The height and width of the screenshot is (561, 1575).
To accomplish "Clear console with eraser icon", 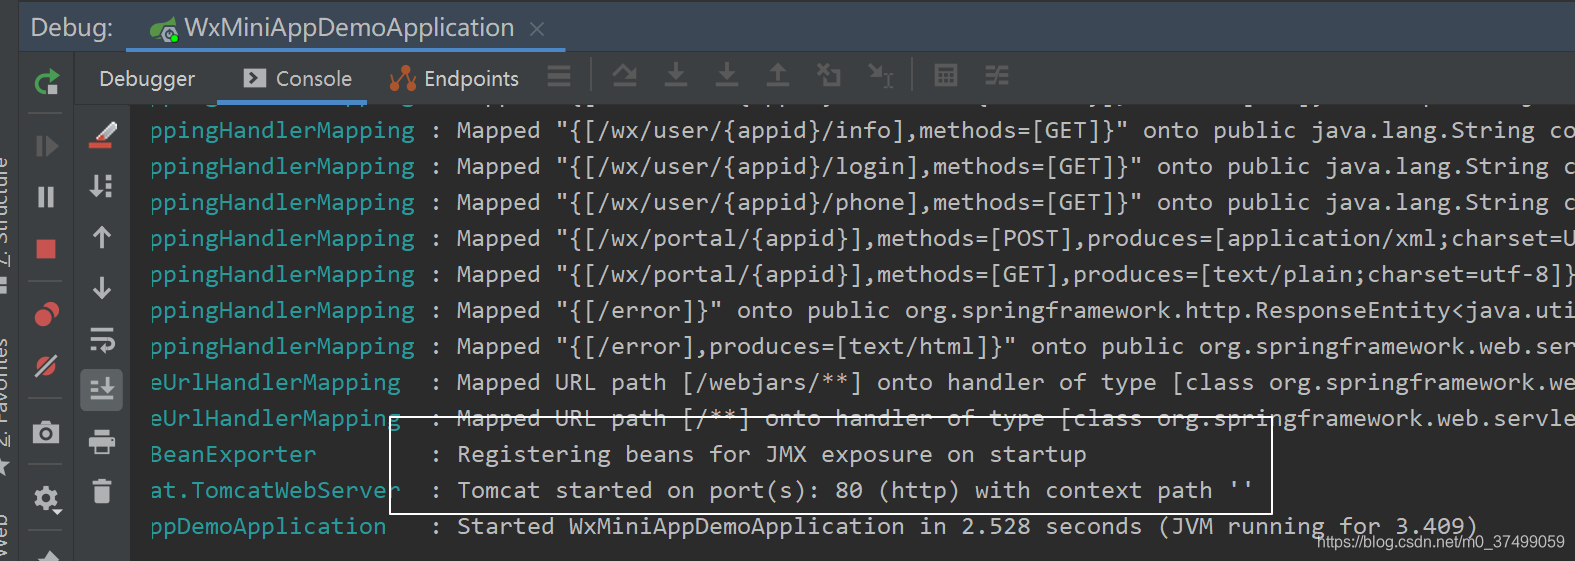I will 102,135.
